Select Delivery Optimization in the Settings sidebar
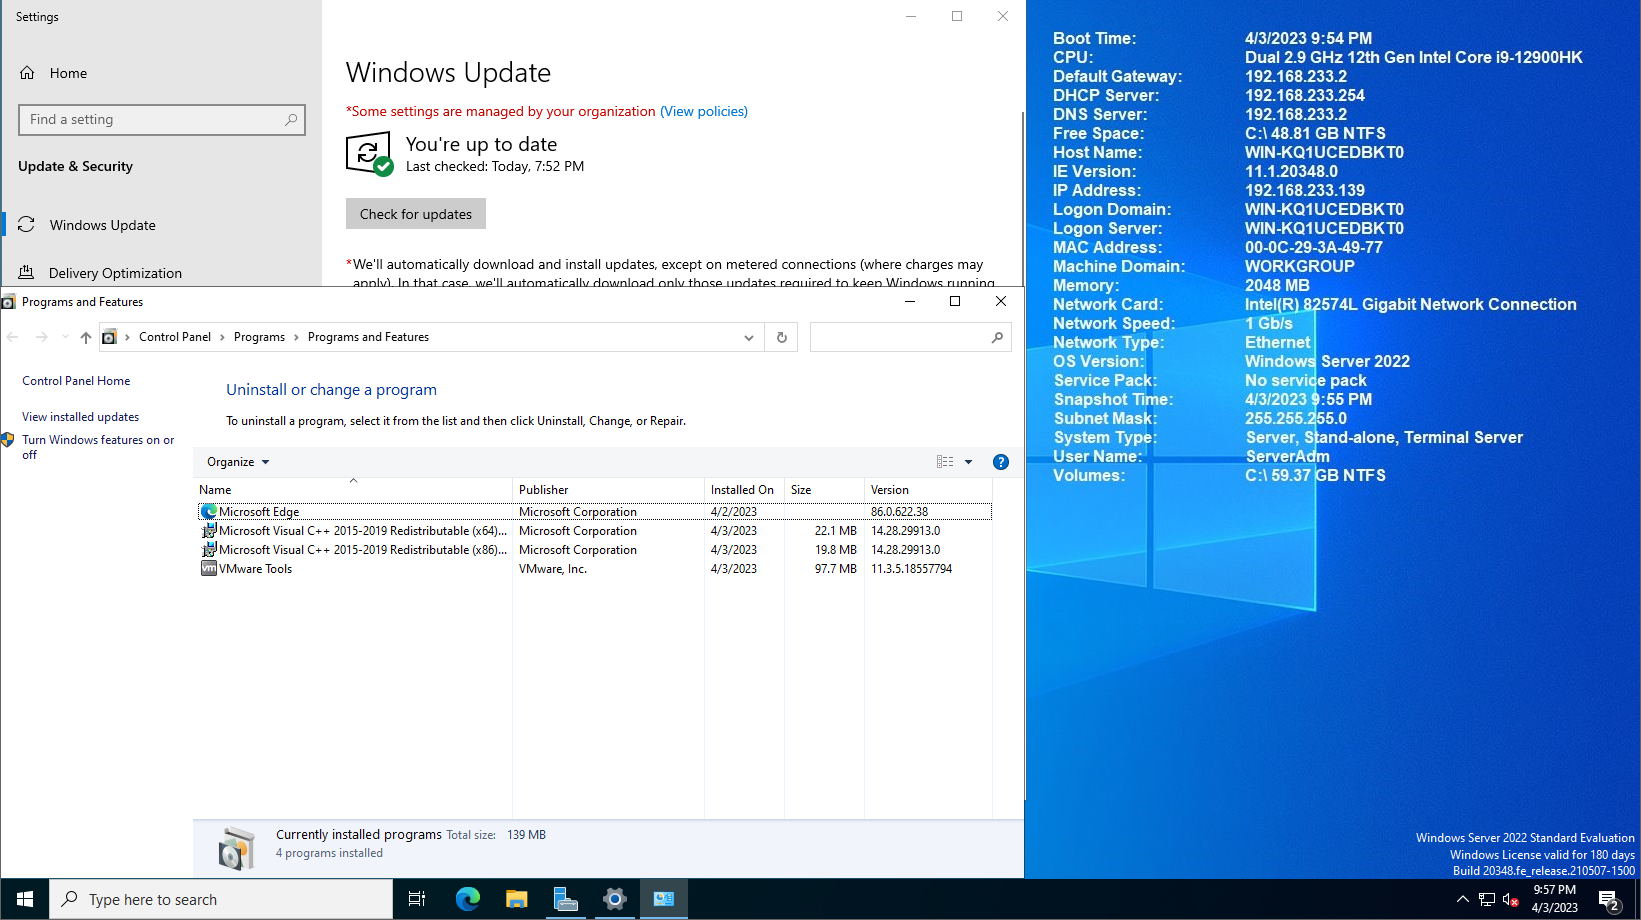Screen dimensions: 1641x920 (x=116, y=272)
